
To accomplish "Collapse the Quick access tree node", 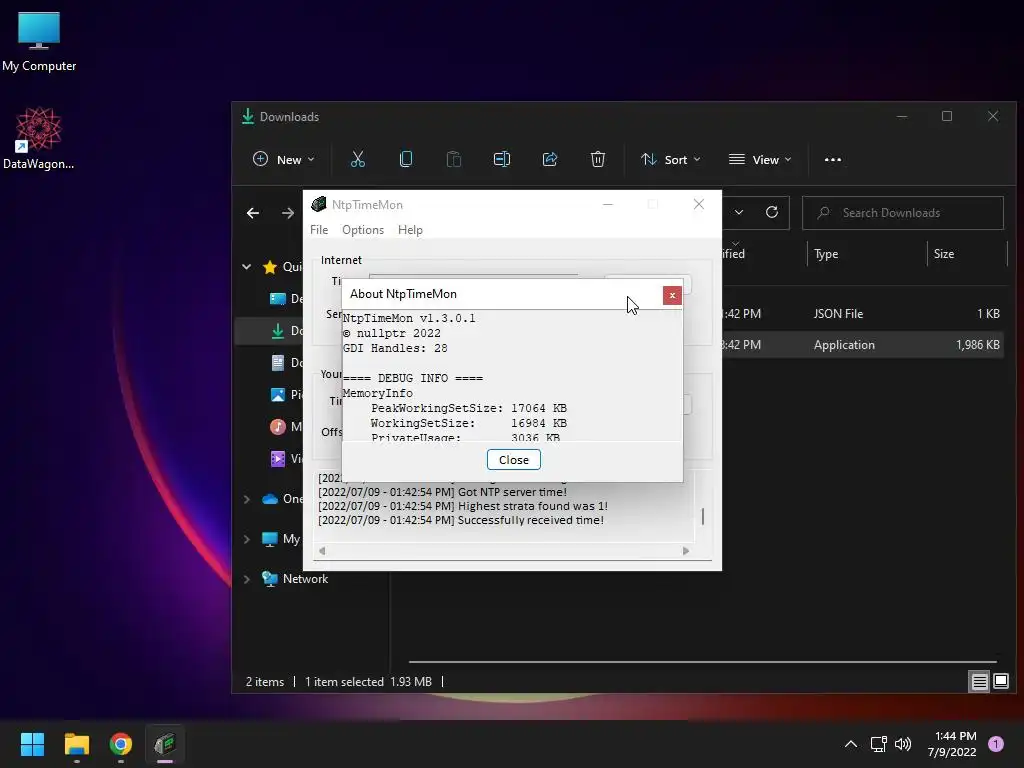I will point(247,266).
